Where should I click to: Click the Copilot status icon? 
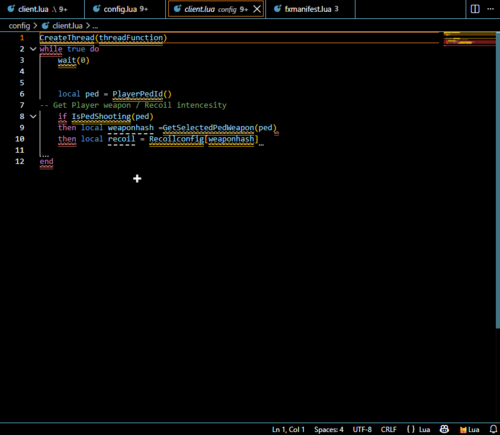tap(444, 429)
